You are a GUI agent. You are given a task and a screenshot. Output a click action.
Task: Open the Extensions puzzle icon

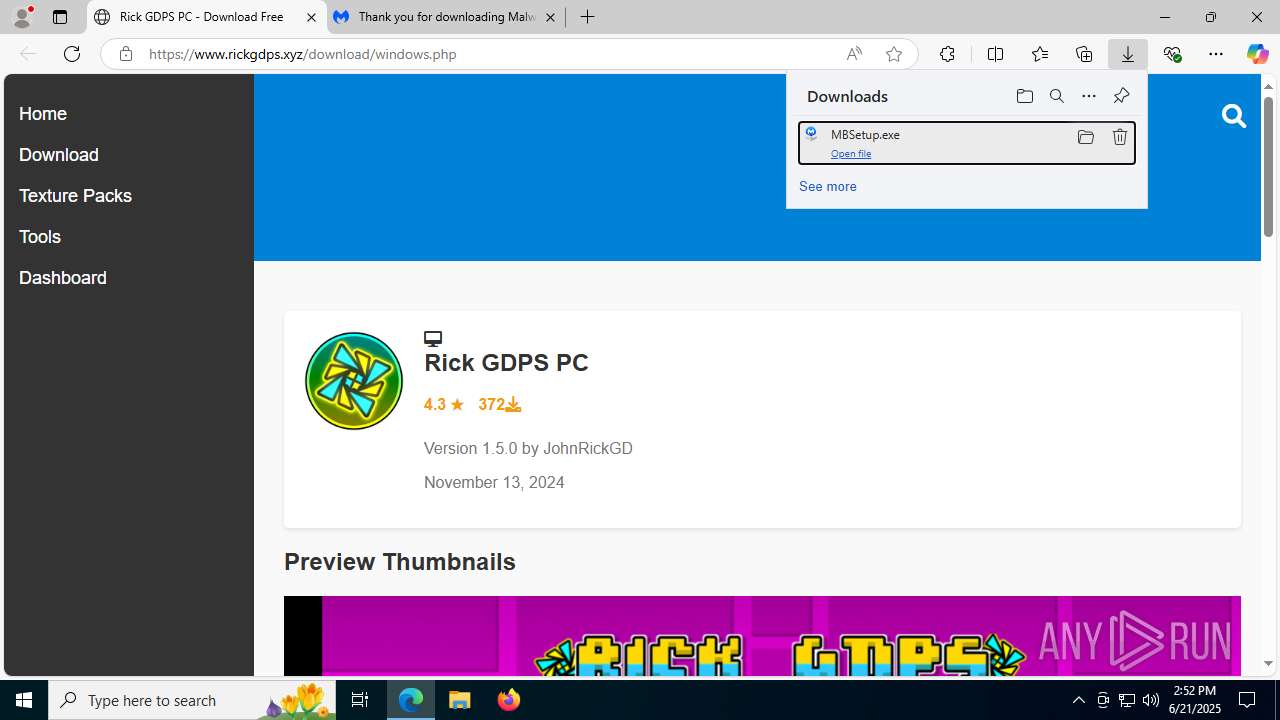click(x=947, y=54)
